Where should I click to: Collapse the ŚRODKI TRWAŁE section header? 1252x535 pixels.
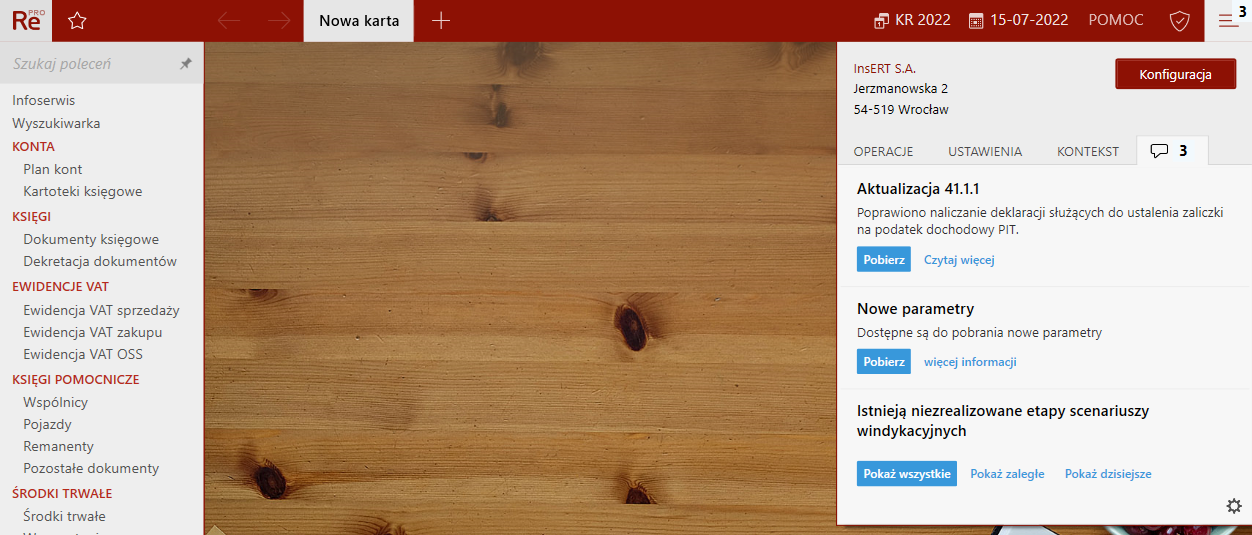tap(62, 493)
